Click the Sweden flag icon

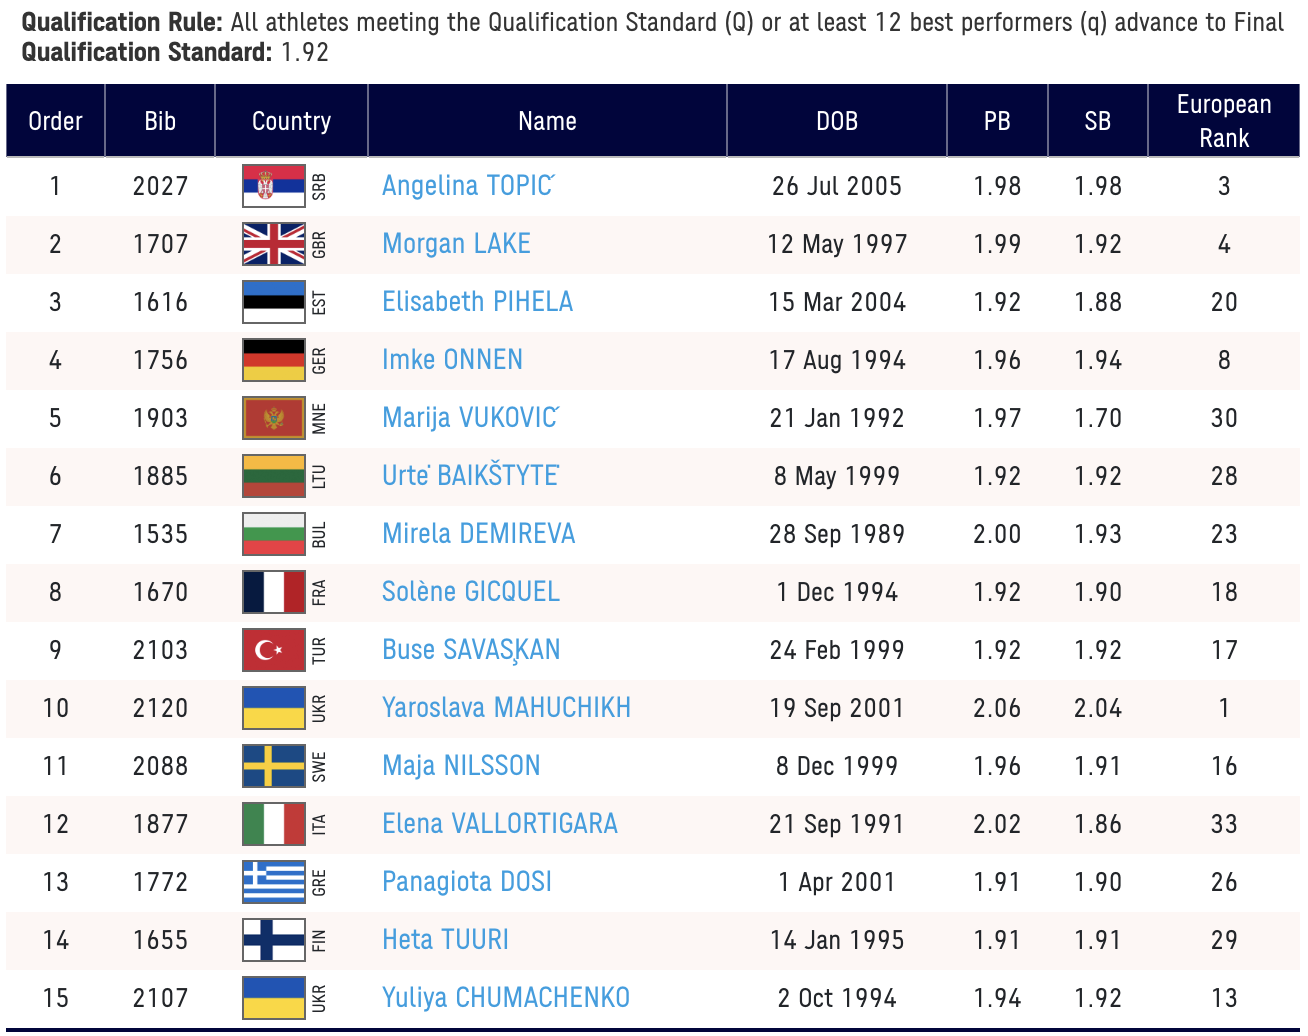273,766
